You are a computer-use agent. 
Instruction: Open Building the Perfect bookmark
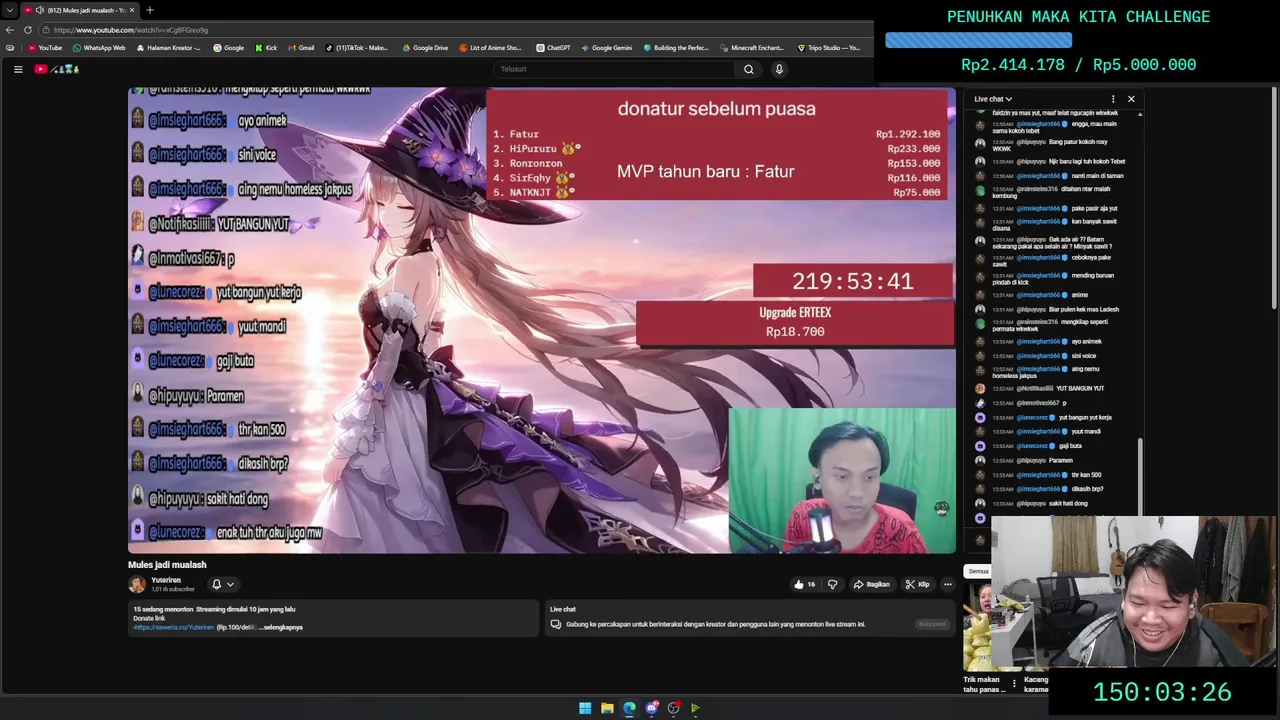tap(676, 48)
